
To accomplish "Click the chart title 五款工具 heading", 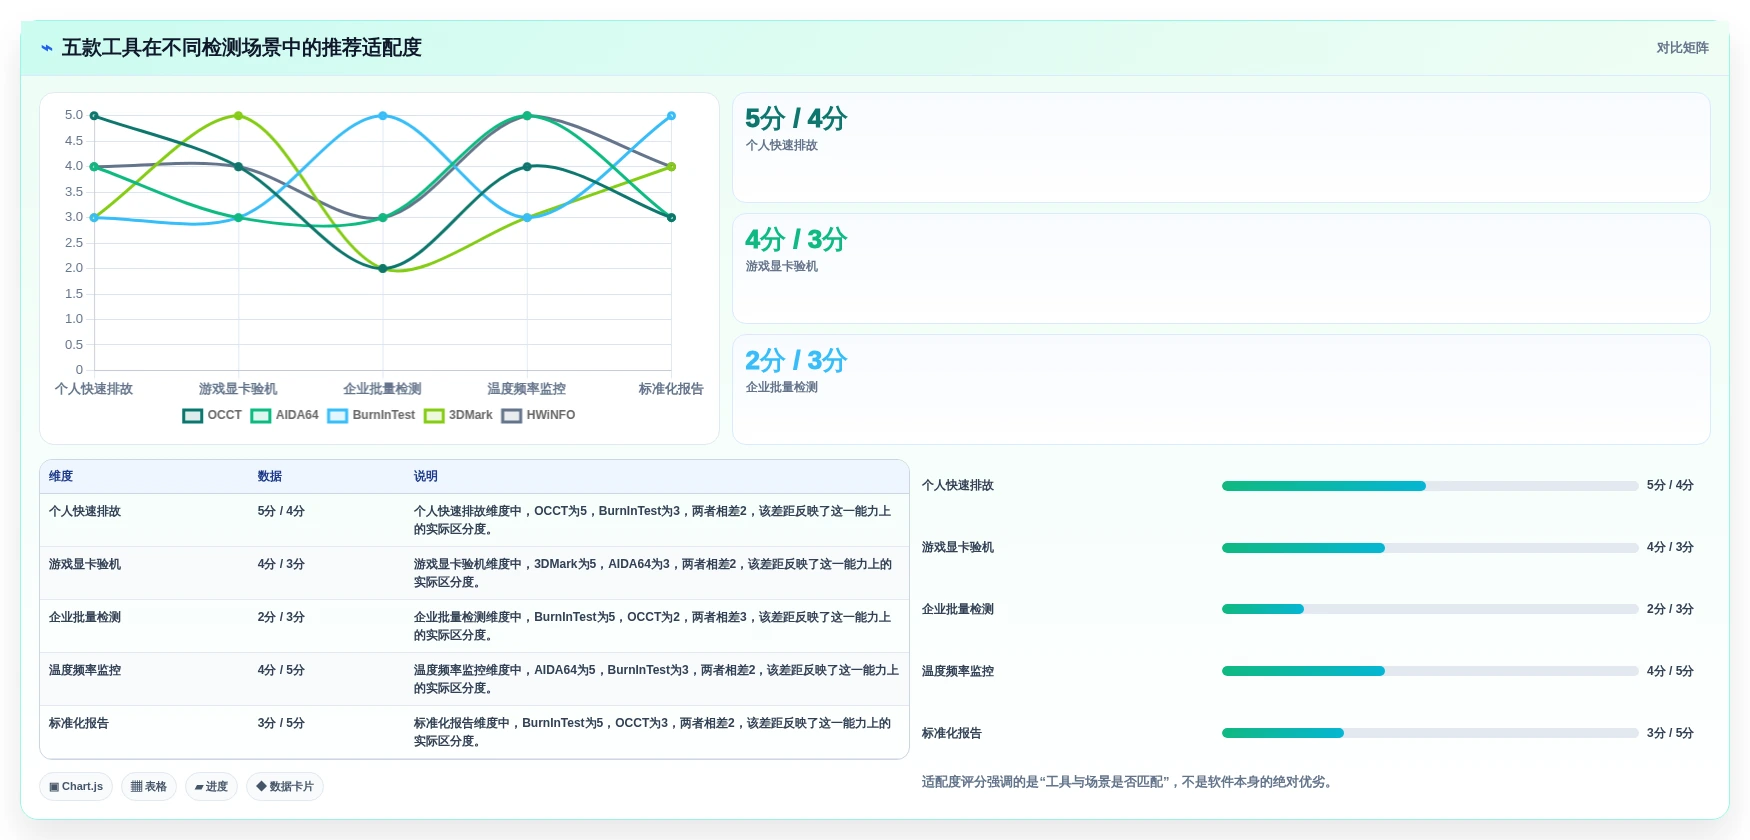I will point(242,48).
